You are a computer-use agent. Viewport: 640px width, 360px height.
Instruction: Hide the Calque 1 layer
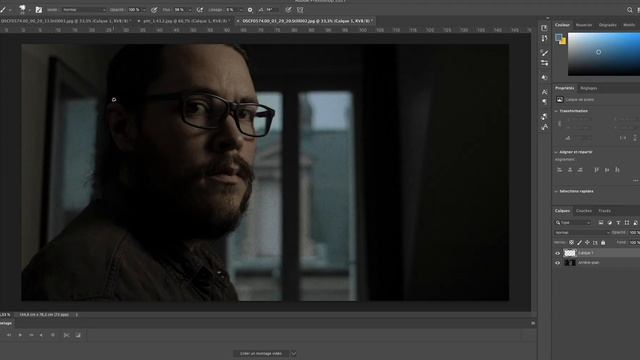(x=558, y=253)
